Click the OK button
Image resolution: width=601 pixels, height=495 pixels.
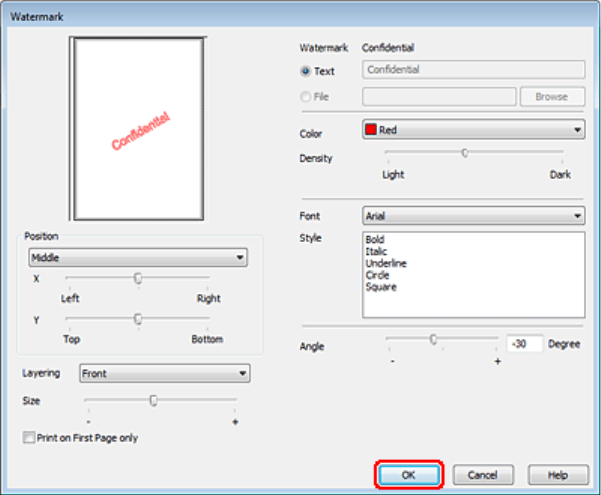(409, 475)
